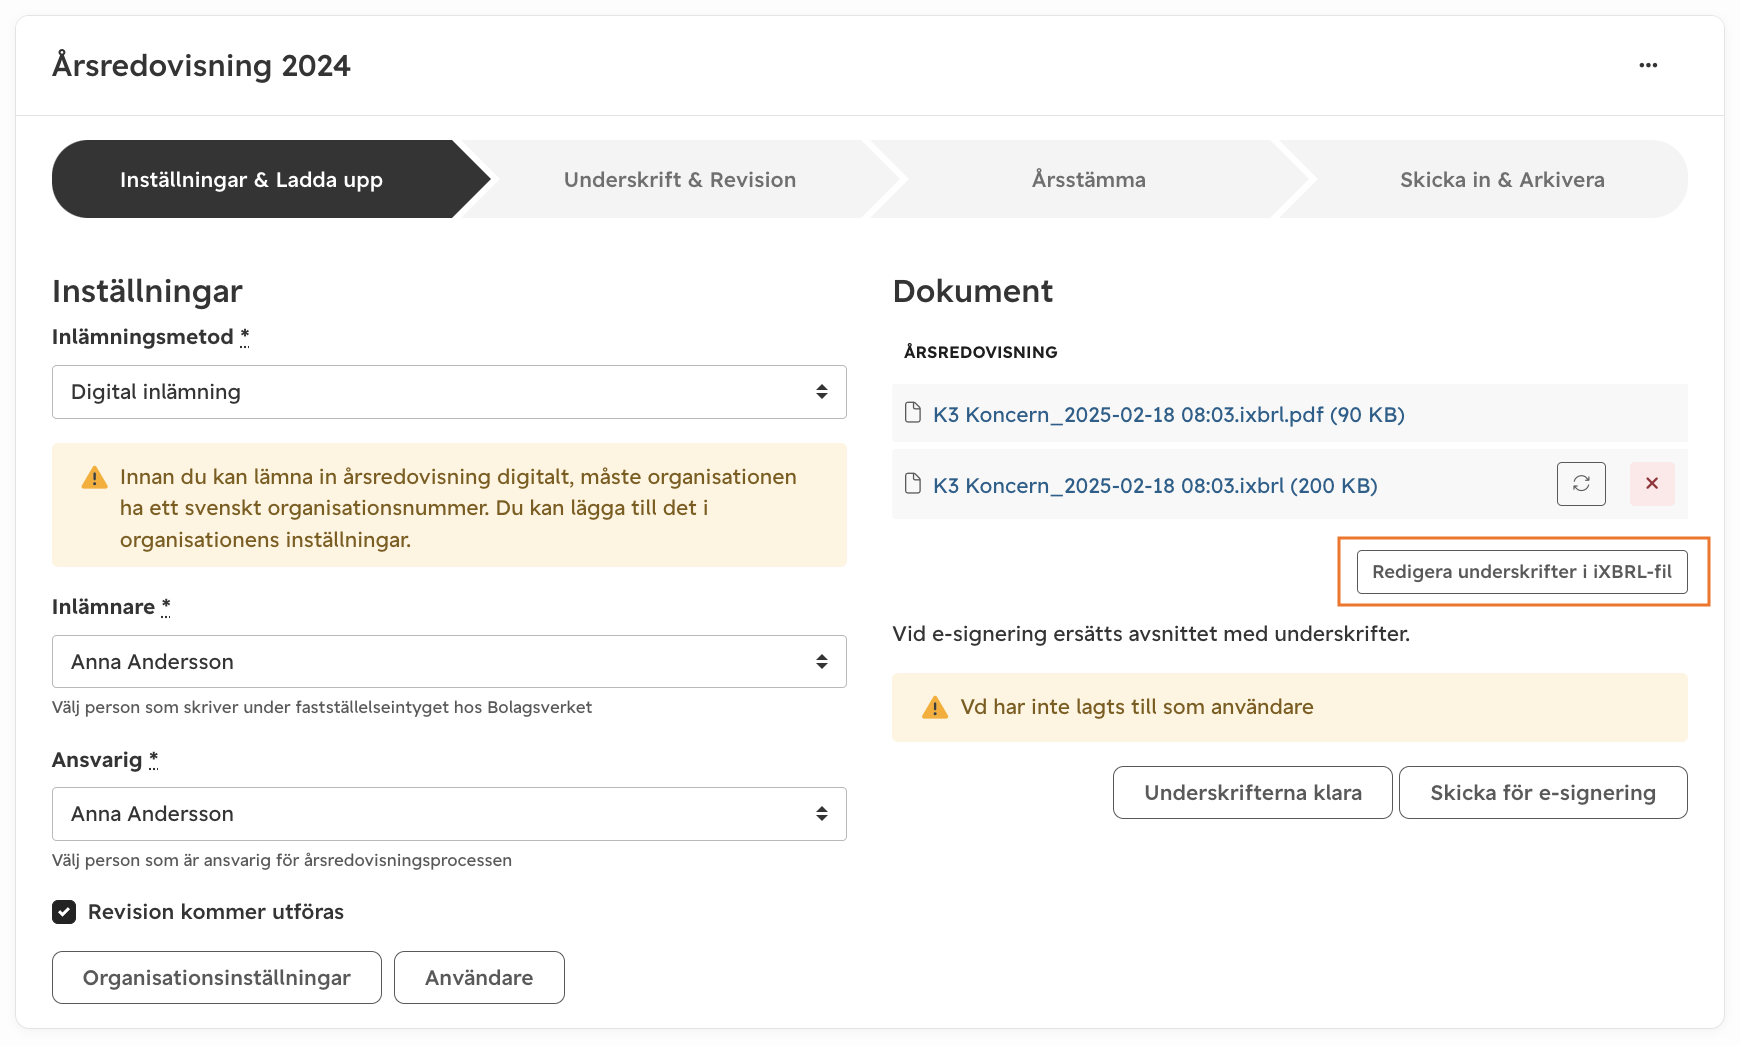Click the Dokument section heading
Image resolution: width=1740 pixels, height=1046 pixels.
972,291
